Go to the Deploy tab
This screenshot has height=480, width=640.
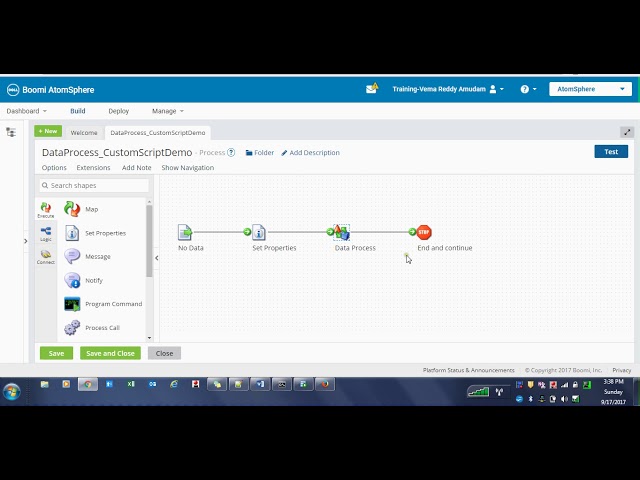[x=118, y=111]
